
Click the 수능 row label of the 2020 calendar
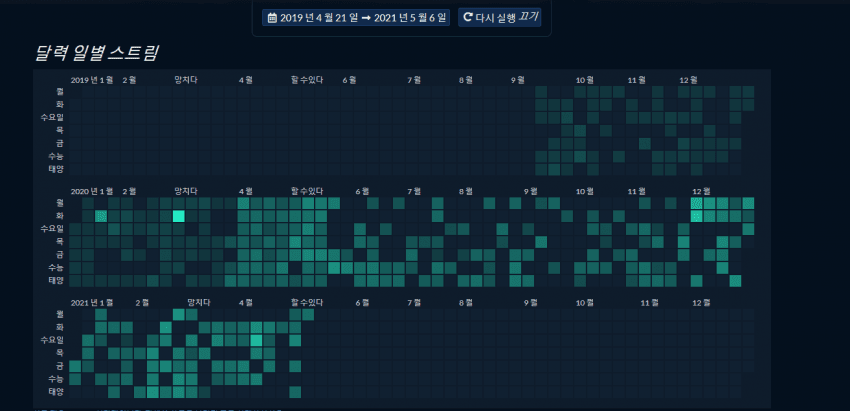pos(56,267)
